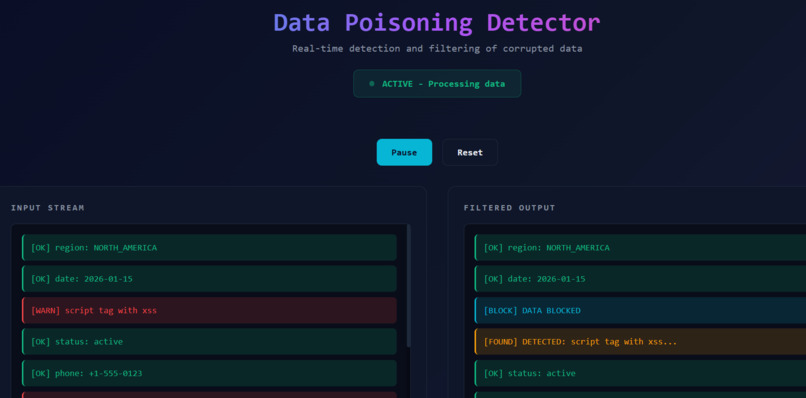
Task: Click the '[FOUND] DETECTED: script tag with xss...' entry
Action: click(640, 341)
